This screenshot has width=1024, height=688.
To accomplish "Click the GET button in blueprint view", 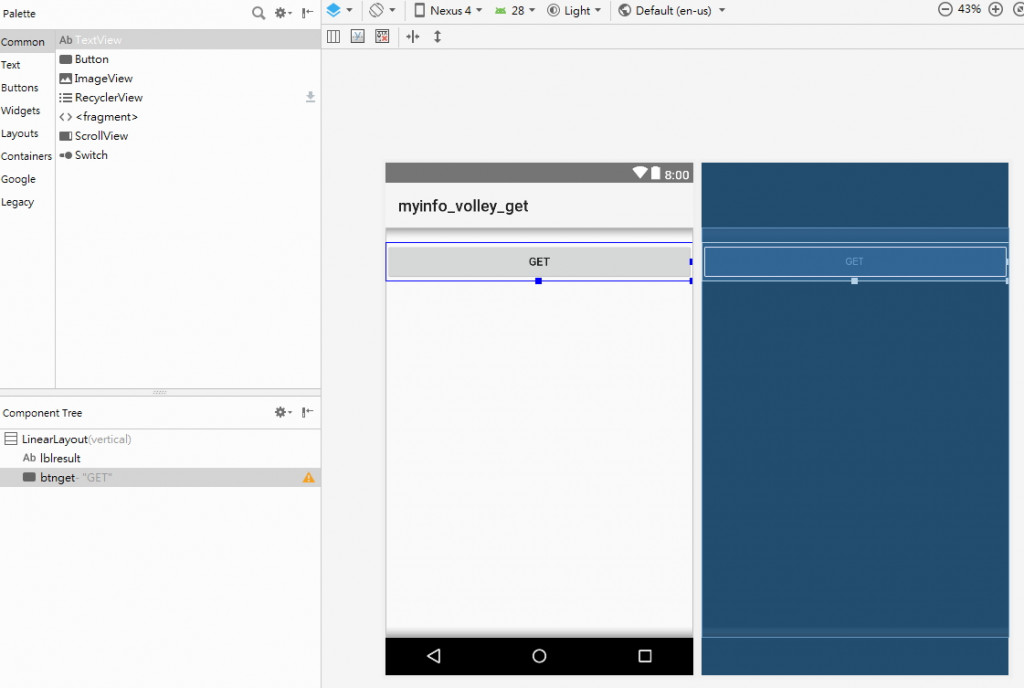I will tap(854, 262).
